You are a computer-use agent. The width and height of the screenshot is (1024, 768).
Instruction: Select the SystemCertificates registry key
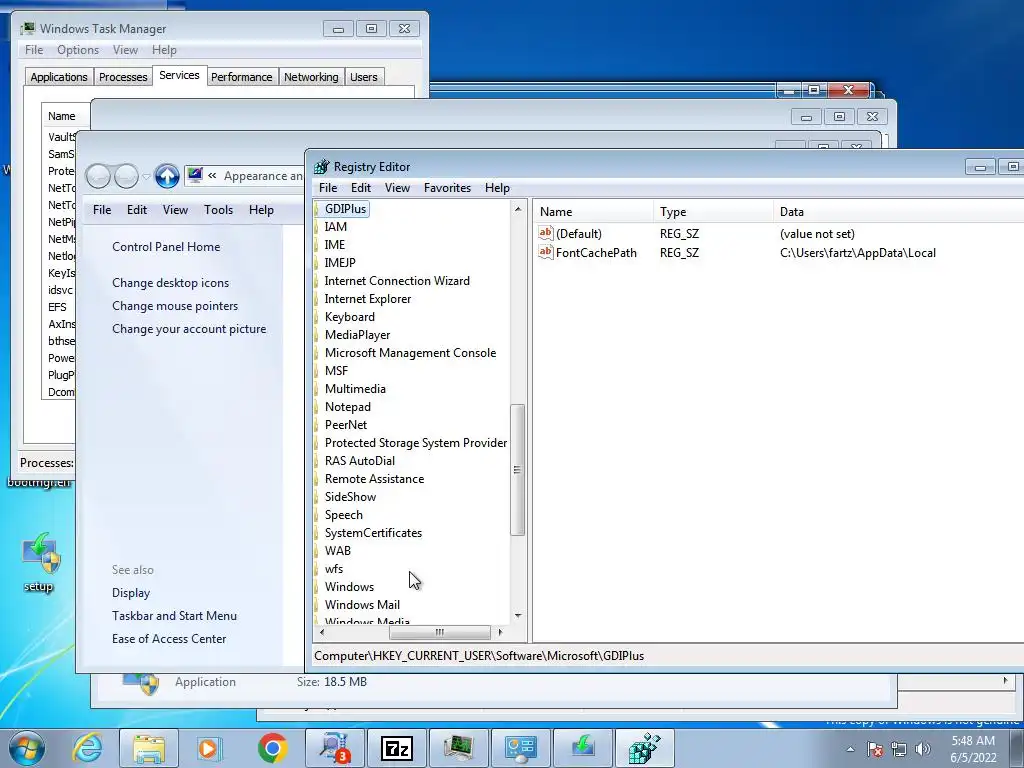373,532
